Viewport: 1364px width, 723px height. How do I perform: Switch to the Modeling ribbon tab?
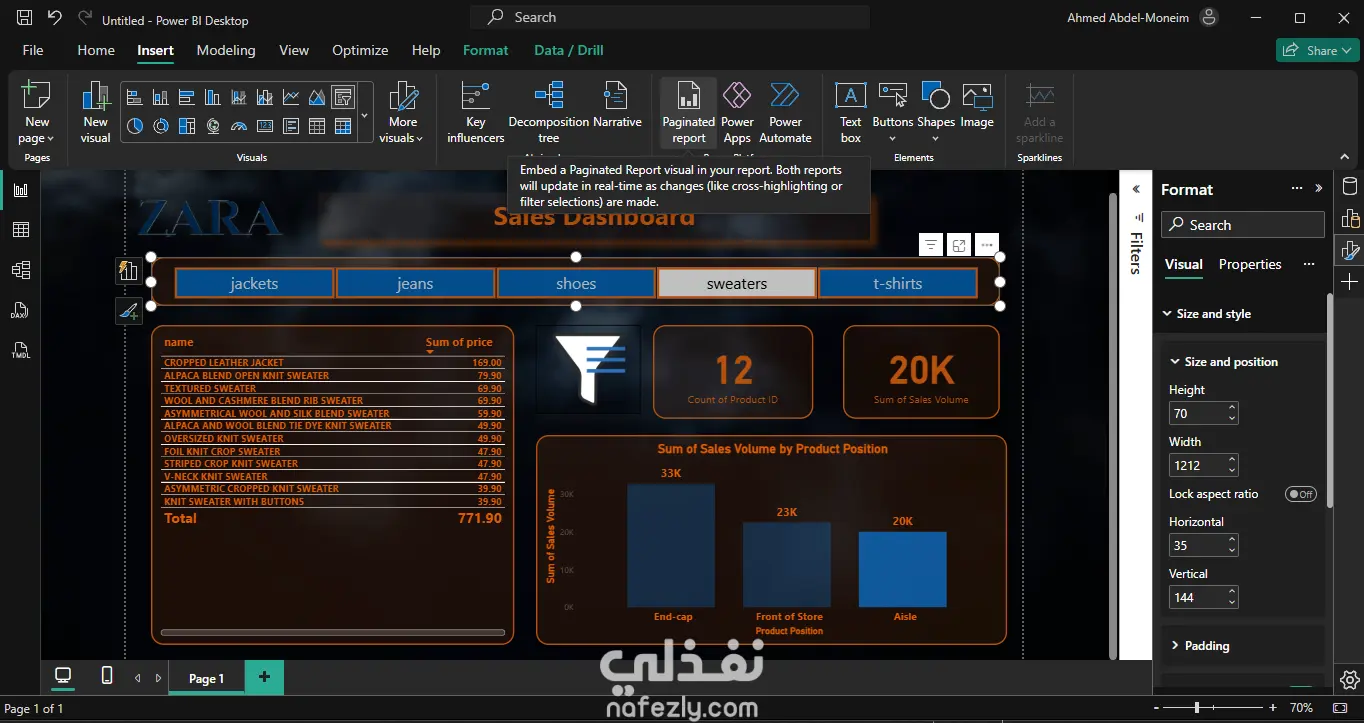point(226,50)
